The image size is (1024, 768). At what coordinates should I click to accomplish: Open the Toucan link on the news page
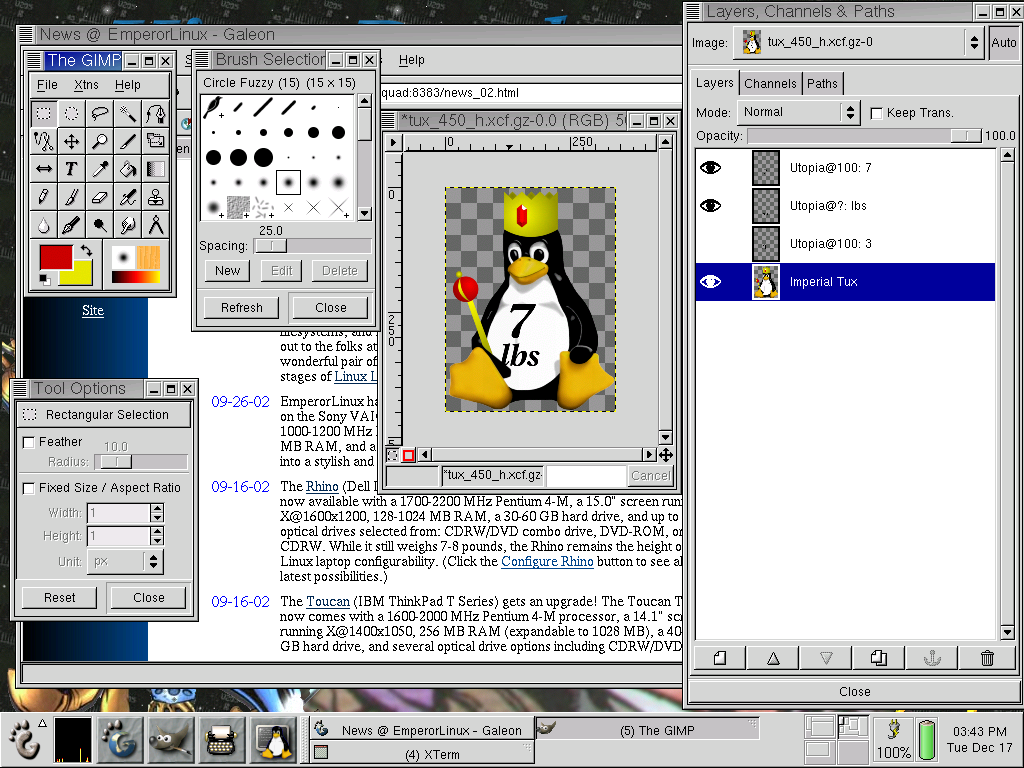(x=328, y=601)
